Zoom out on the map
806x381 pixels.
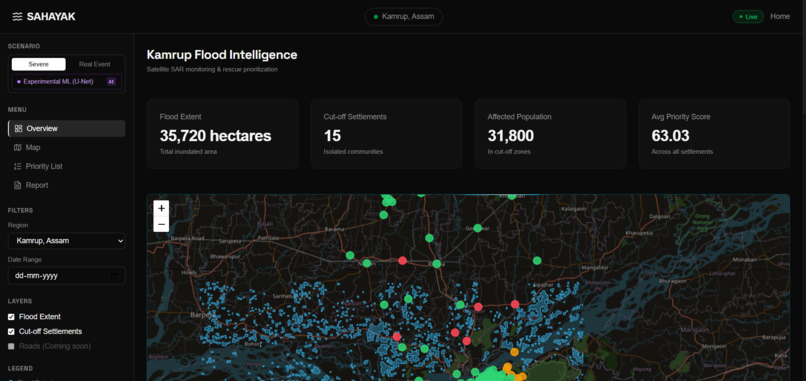tap(161, 224)
